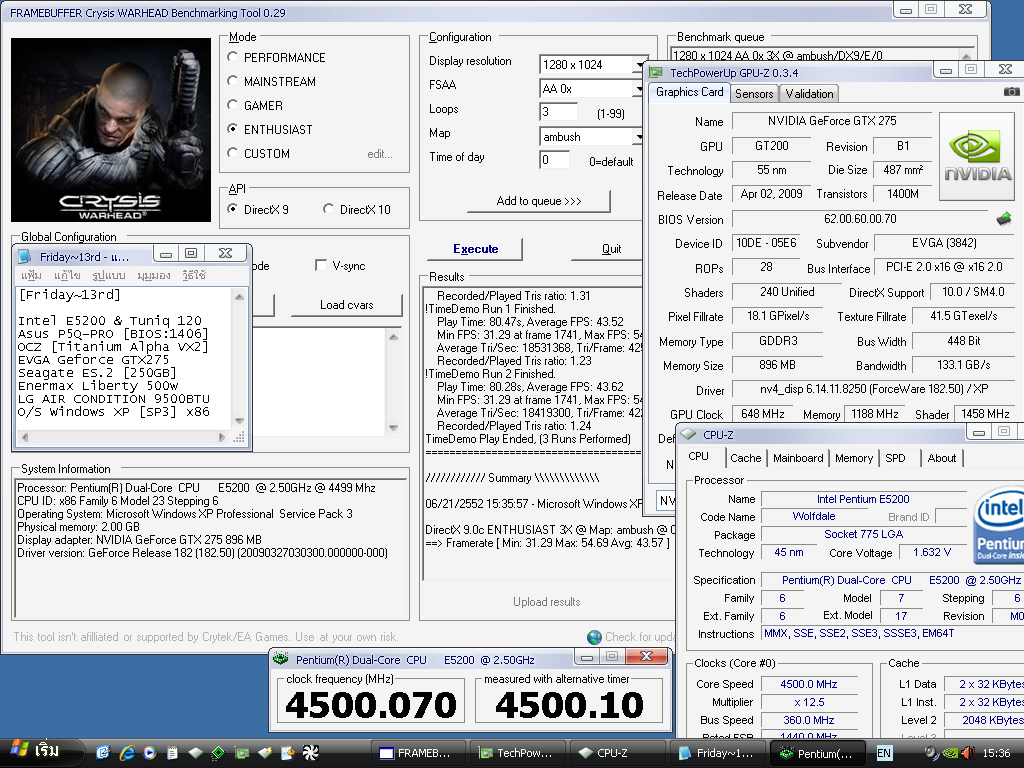Screen dimensions: 1024x768
Task: Switch to Friday~1... taskbar button
Action: 717,753
